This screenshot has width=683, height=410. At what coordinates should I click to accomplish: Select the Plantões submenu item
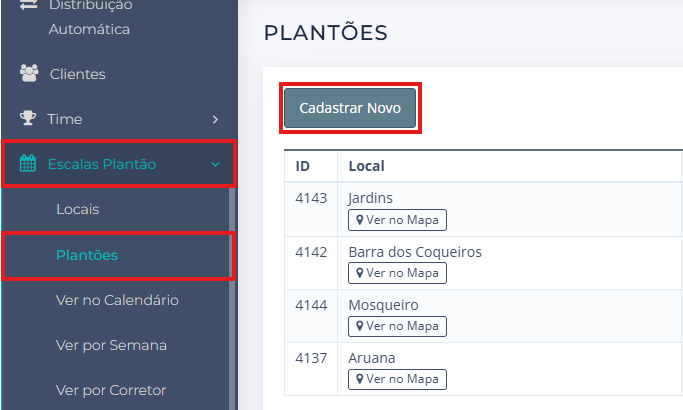tap(87, 255)
